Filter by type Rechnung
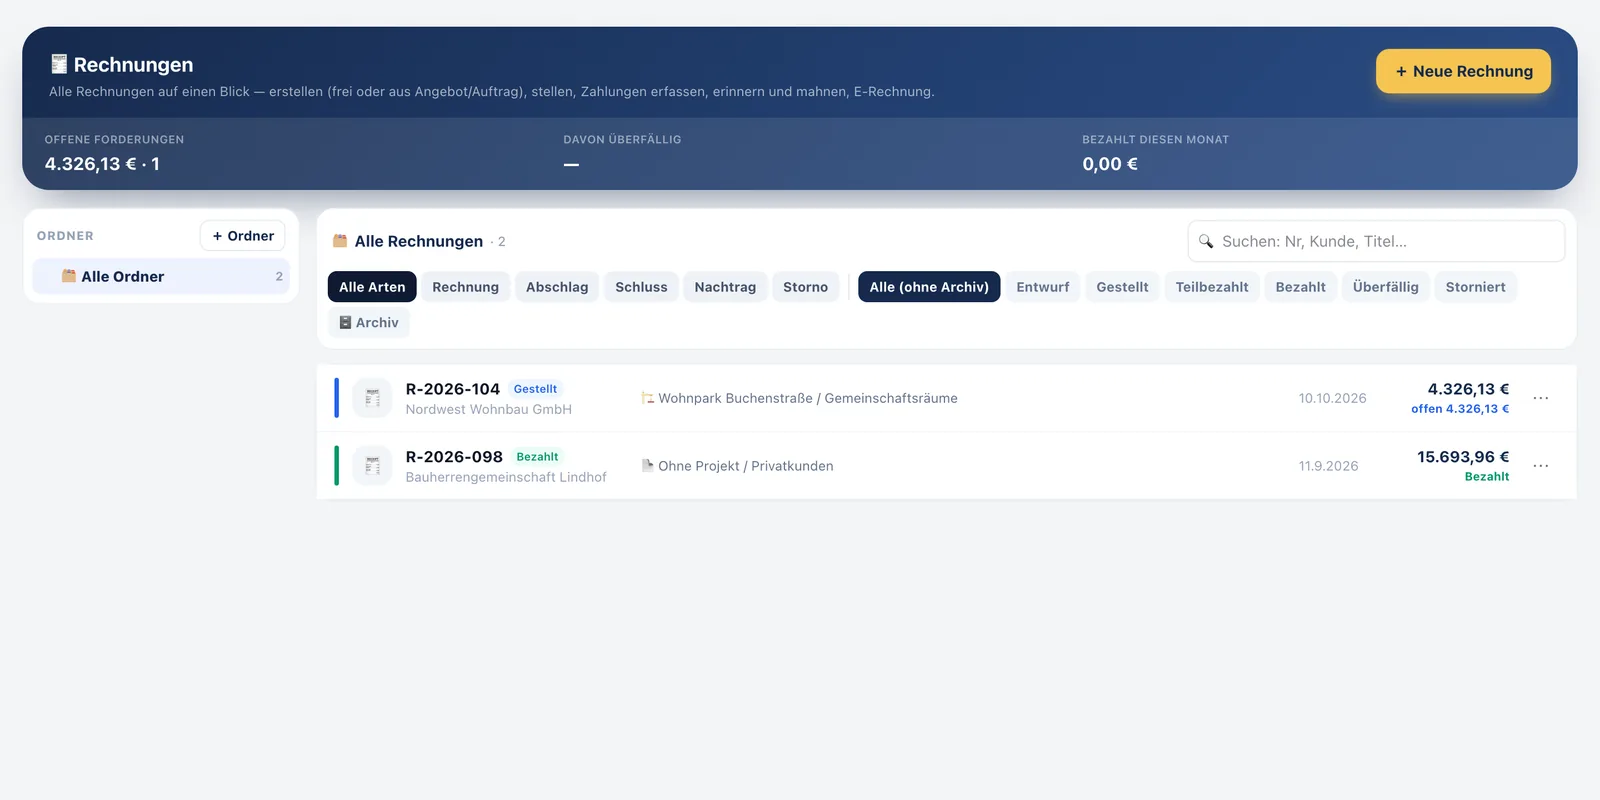The width and height of the screenshot is (1600, 800). click(465, 287)
